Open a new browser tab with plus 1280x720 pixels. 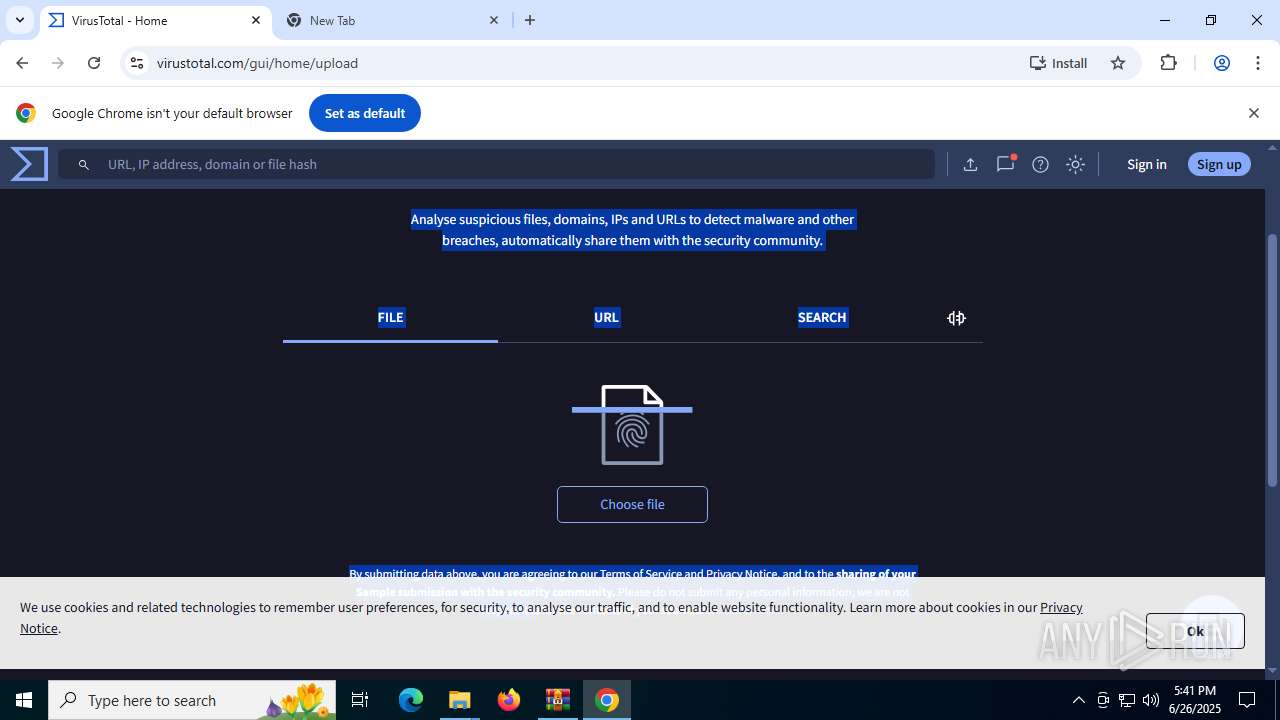point(530,20)
